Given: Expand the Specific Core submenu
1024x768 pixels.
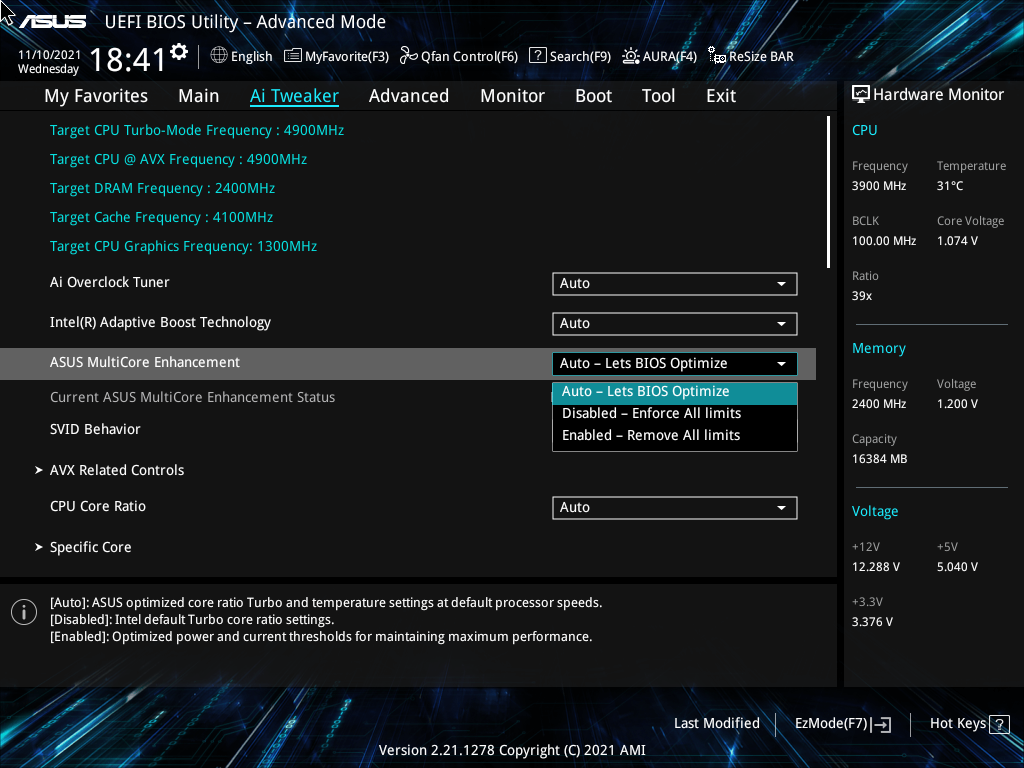Looking at the screenshot, I should (x=90, y=547).
